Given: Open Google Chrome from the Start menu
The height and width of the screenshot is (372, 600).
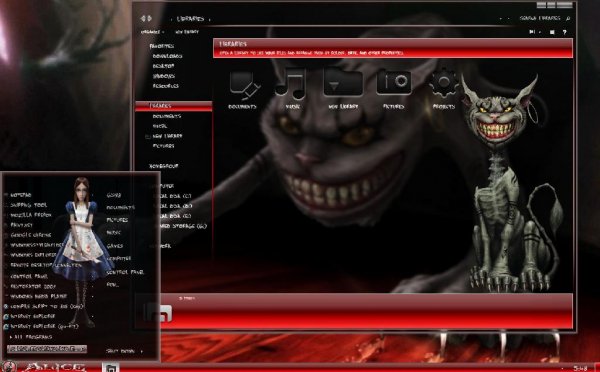Looking at the screenshot, I should (31, 235).
